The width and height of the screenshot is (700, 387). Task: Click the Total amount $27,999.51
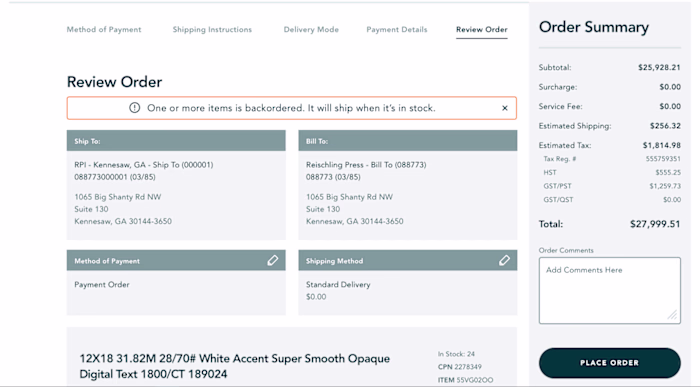(655, 224)
